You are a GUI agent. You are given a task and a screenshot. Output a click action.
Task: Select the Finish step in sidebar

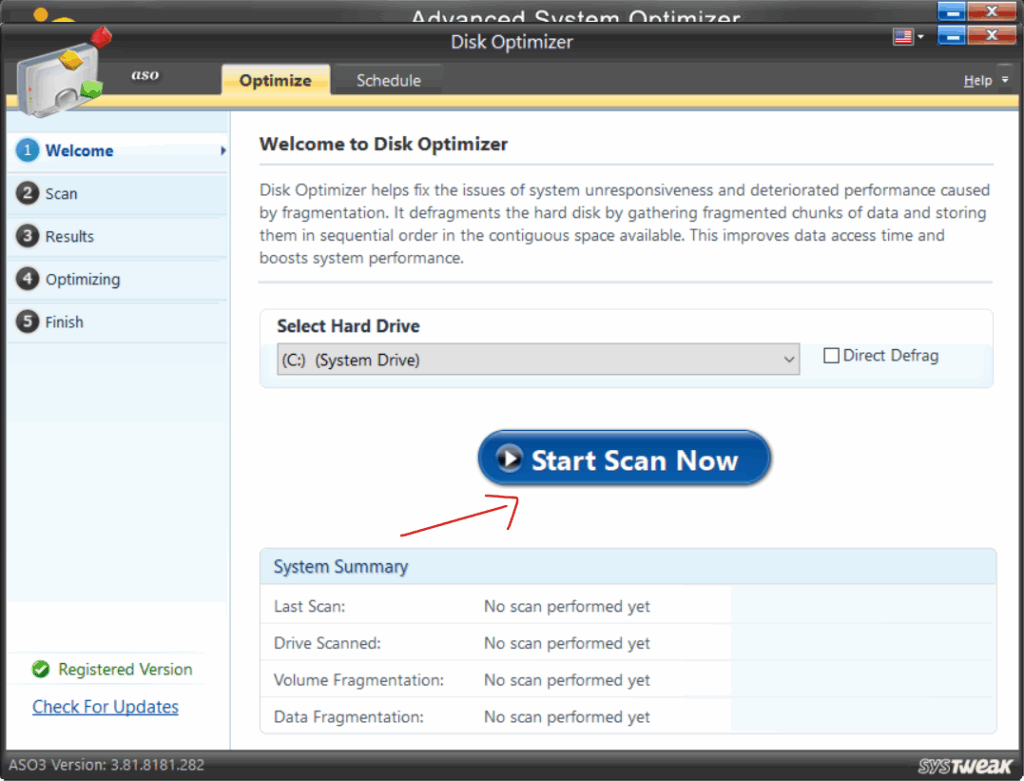click(119, 321)
